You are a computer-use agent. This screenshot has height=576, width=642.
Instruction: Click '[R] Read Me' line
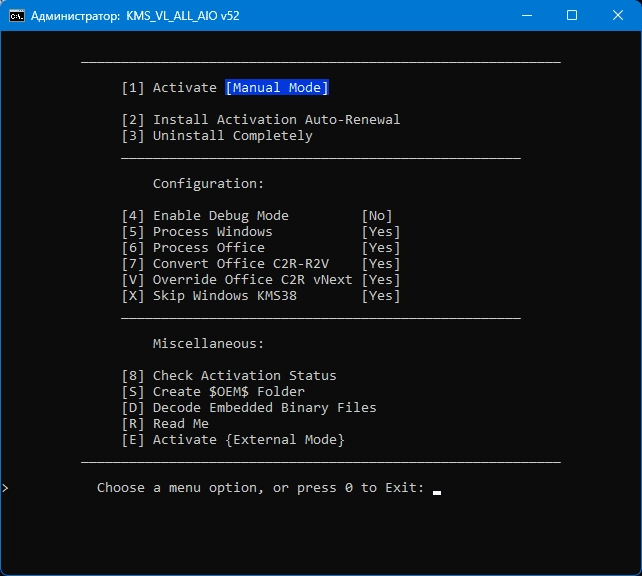pyautogui.click(x=165, y=423)
